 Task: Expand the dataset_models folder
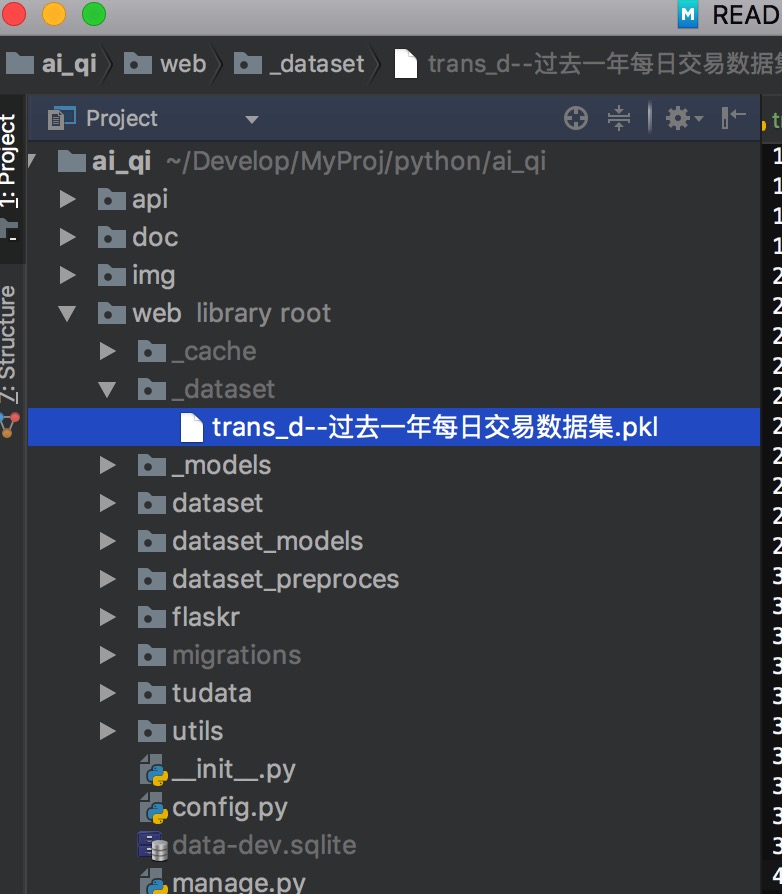click(x=107, y=541)
